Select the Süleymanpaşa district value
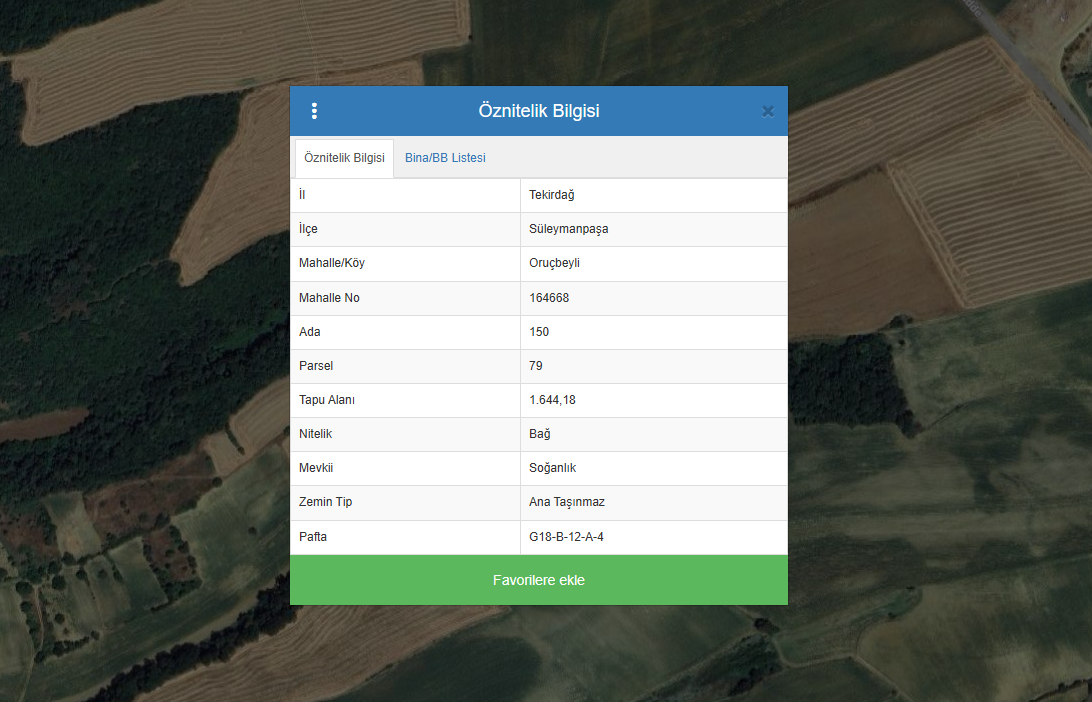Viewport: 1092px width, 702px height. (568, 229)
